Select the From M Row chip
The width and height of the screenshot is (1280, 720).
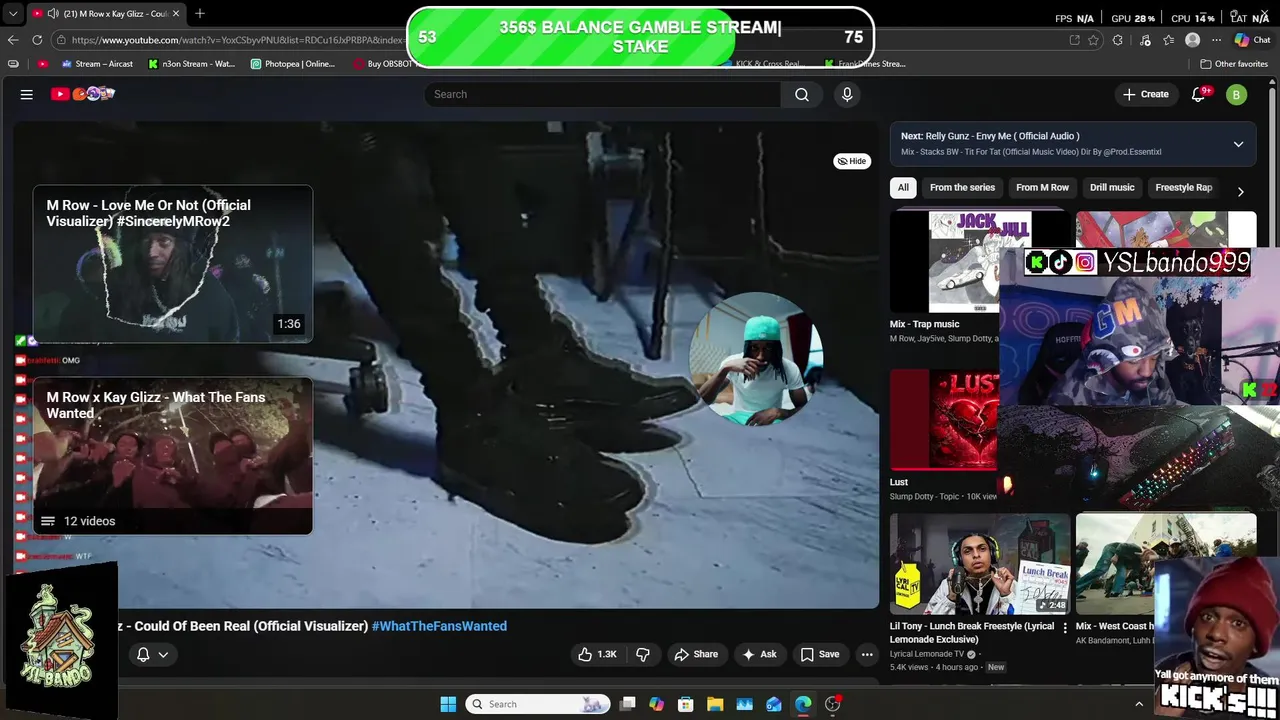(x=1042, y=187)
